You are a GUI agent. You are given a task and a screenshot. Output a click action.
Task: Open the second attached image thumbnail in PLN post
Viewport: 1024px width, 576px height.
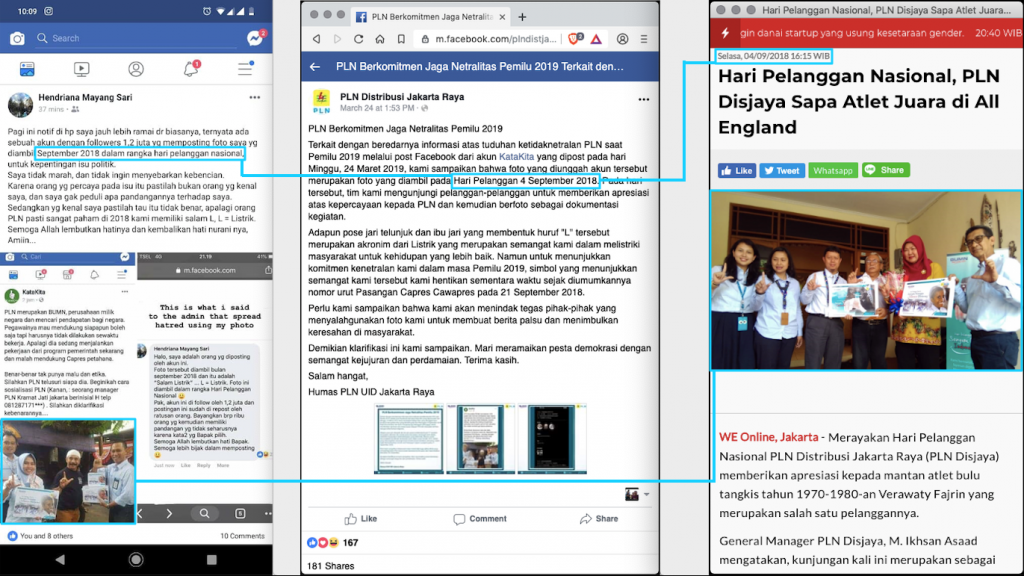pos(480,439)
